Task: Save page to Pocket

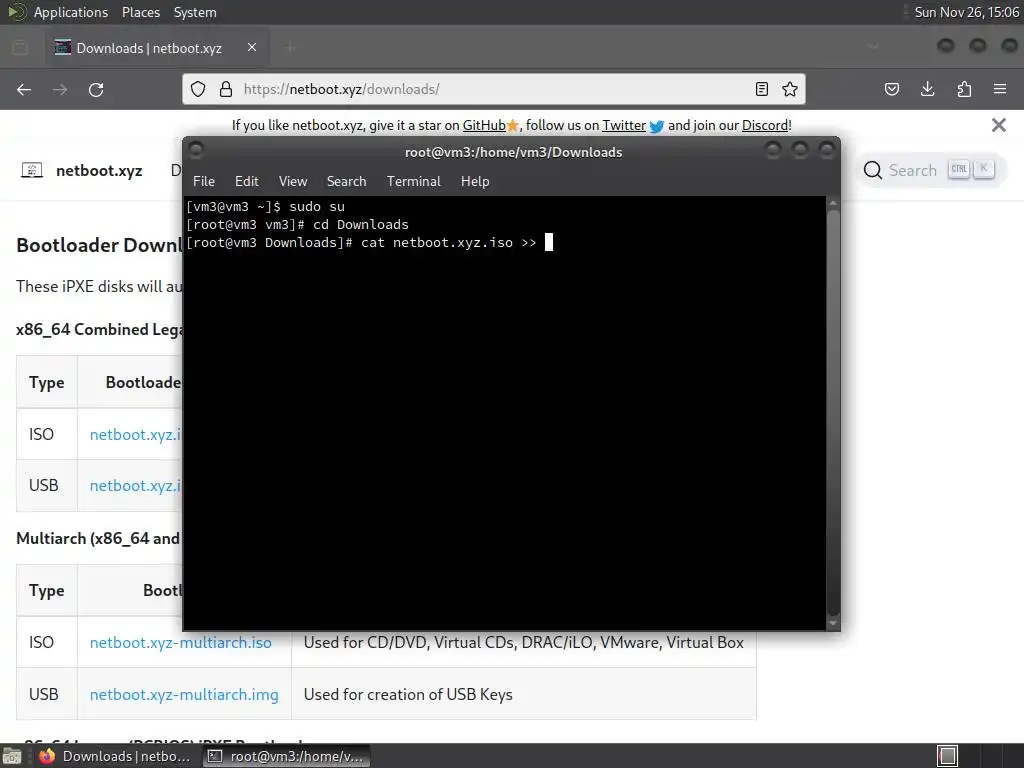Action: click(892, 89)
